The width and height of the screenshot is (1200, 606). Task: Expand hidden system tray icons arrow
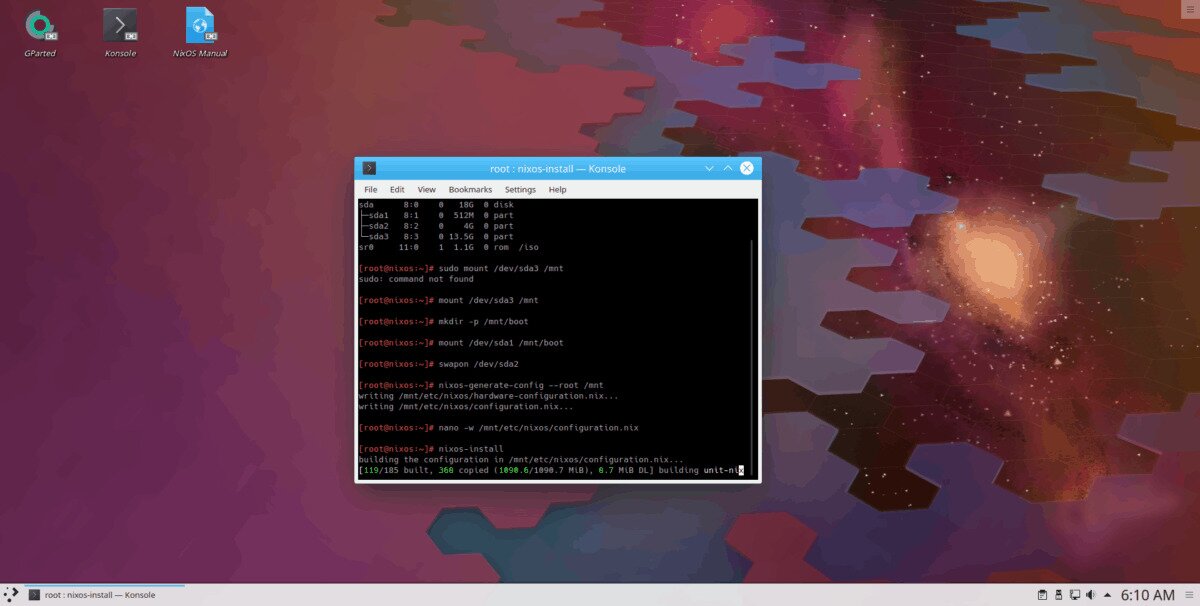click(x=1107, y=595)
